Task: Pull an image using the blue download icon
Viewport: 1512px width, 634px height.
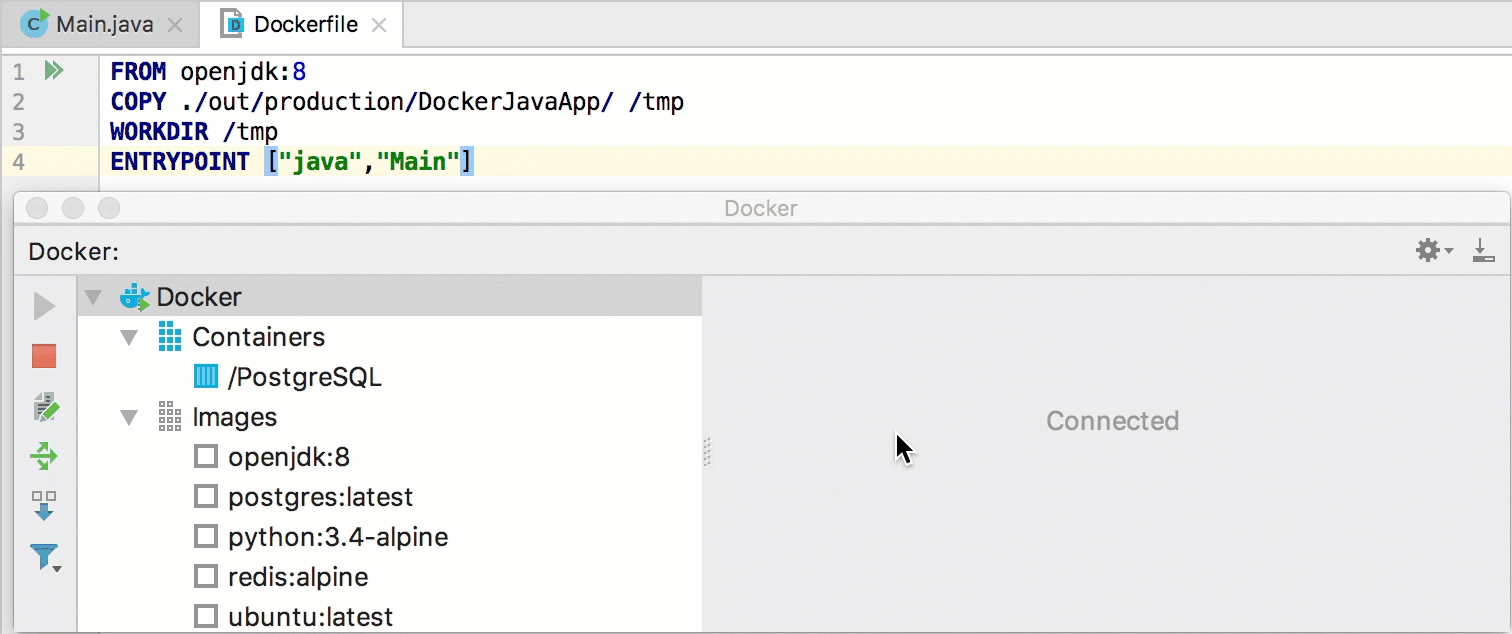Action: (44, 507)
